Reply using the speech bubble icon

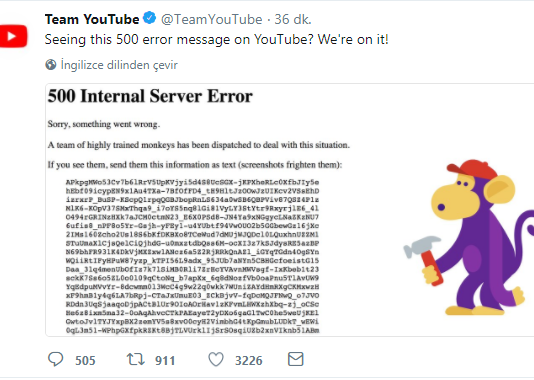(x=56, y=359)
